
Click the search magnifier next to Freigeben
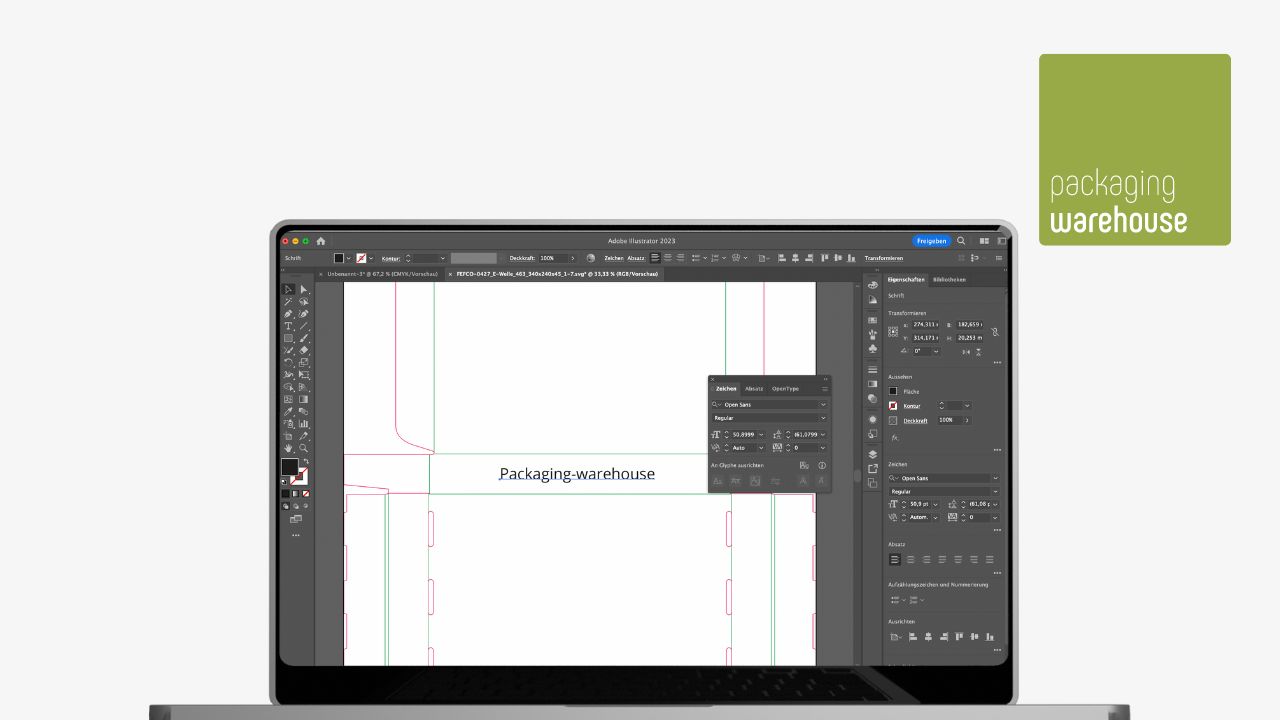click(x=961, y=241)
